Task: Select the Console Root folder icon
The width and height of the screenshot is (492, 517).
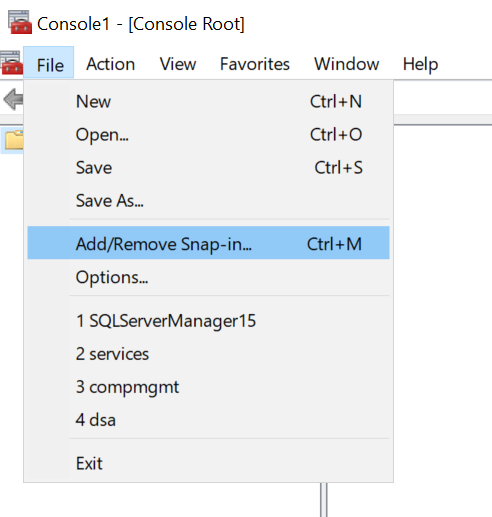Action: tap(14, 140)
